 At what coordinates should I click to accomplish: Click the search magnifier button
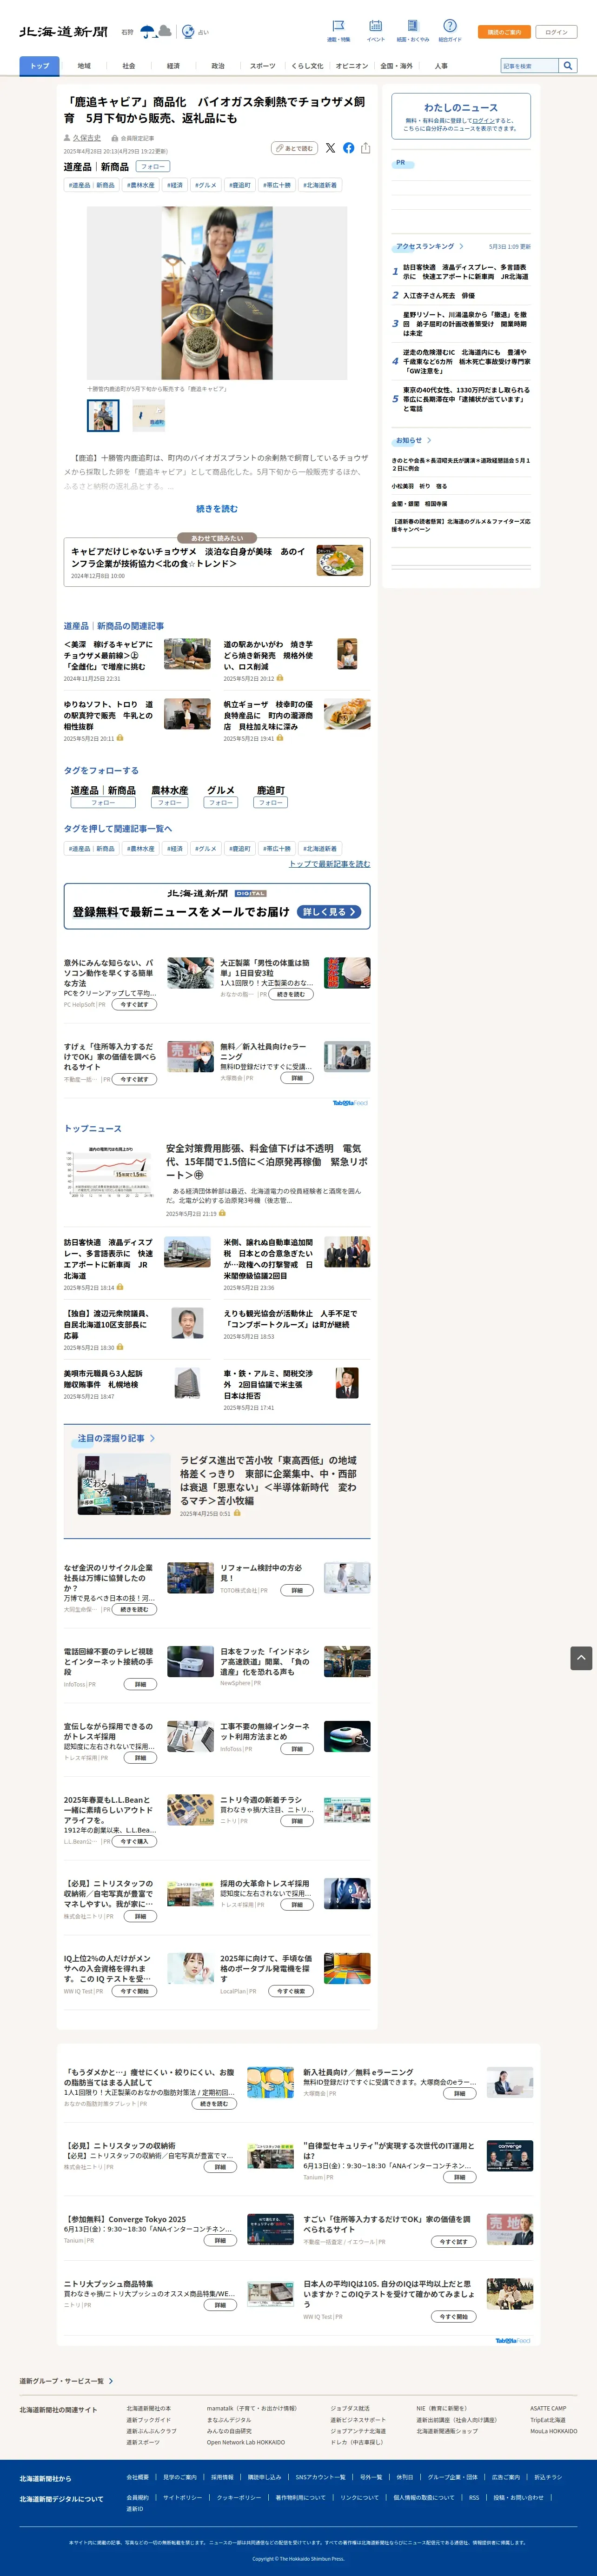pos(568,66)
